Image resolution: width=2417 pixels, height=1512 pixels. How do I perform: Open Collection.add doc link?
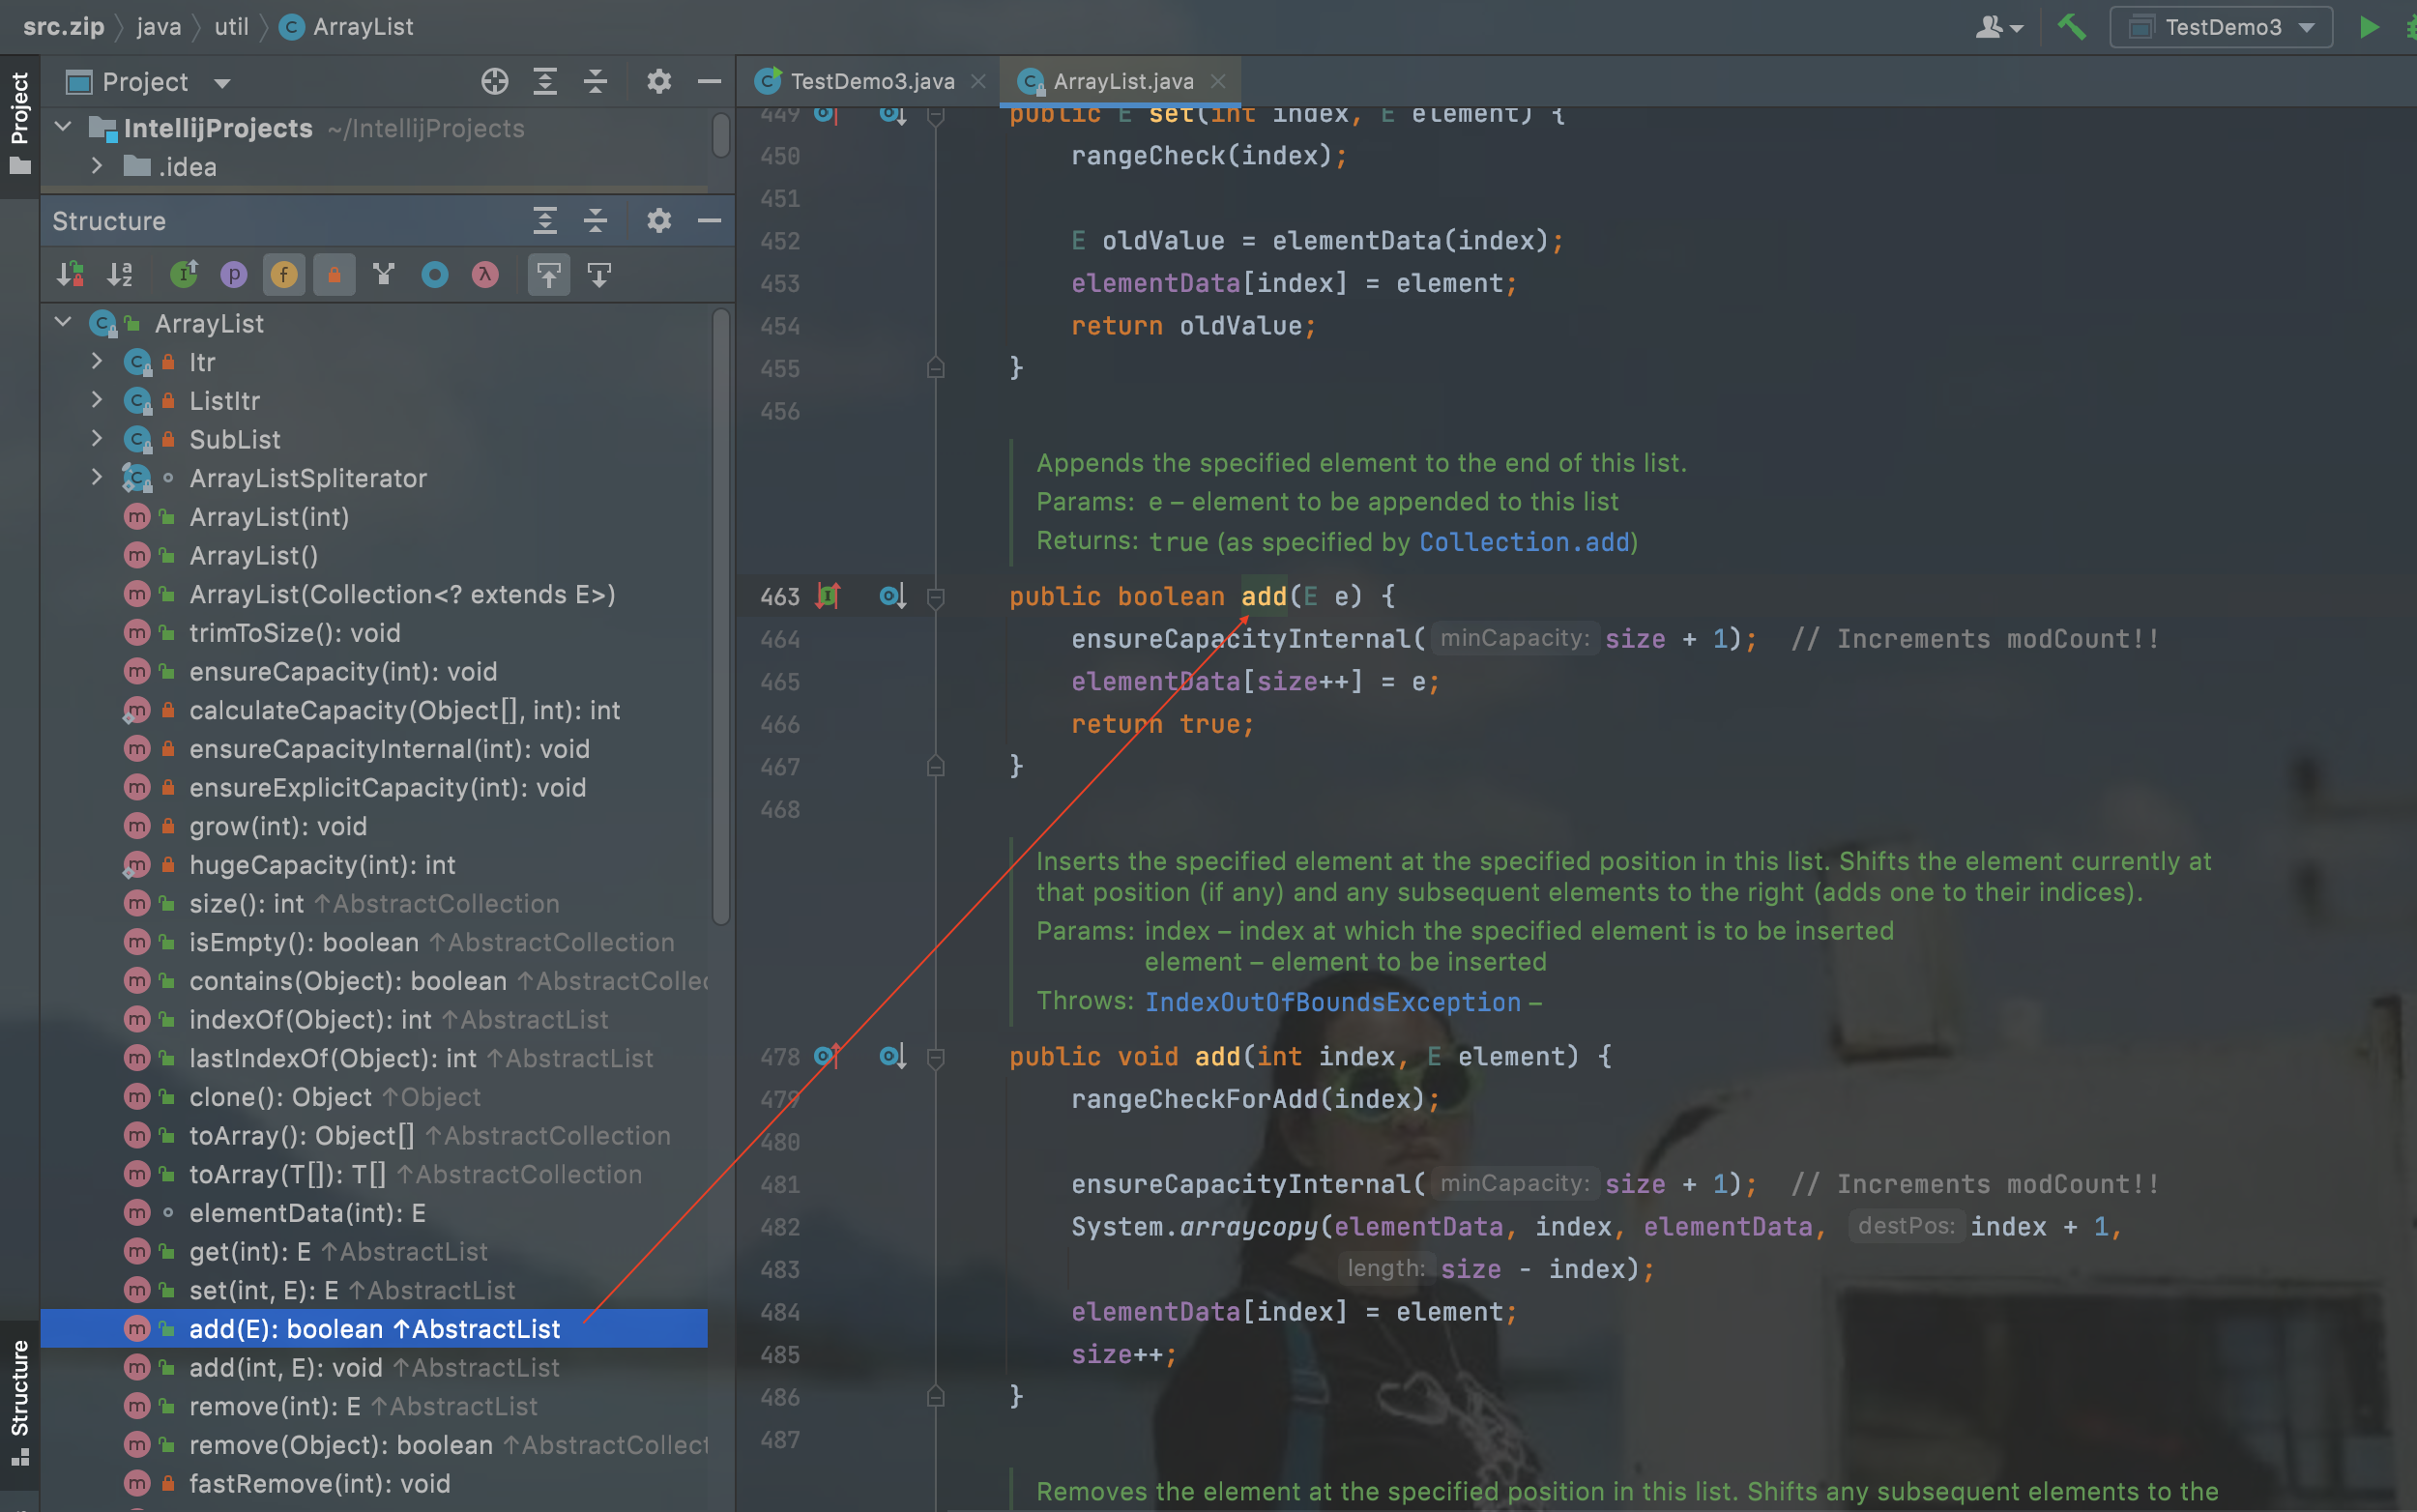(1525, 542)
